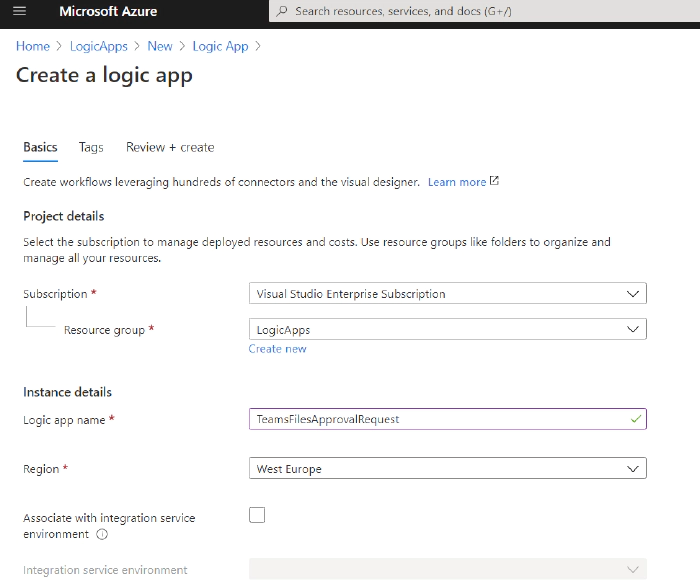Screen dimensions: 700x581
Task: Enable Associate with integration service environment checkbox
Action: point(257,515)
